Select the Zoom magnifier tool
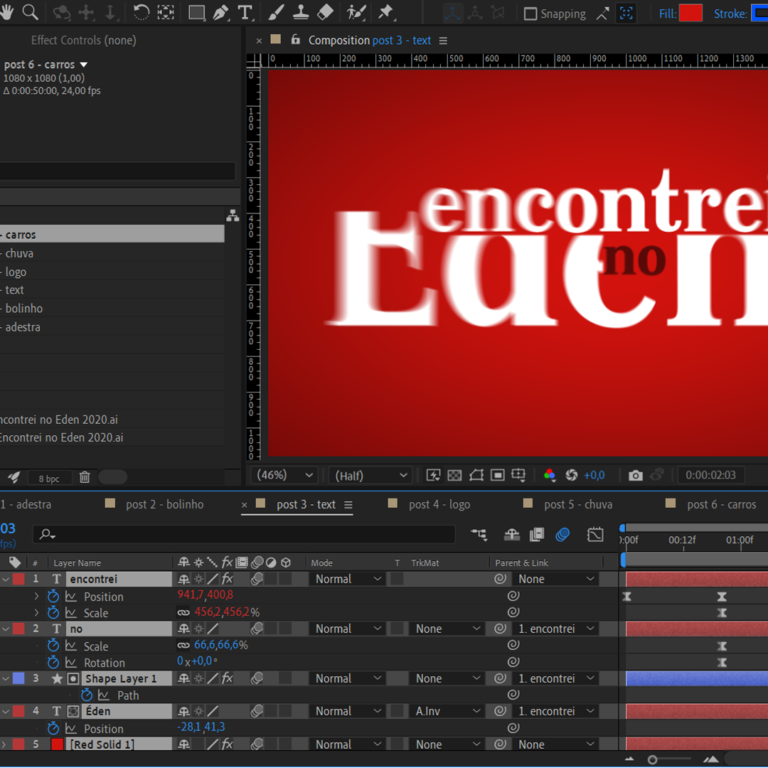The width and height of the screenshot is (768, 768). pos(30,13)
